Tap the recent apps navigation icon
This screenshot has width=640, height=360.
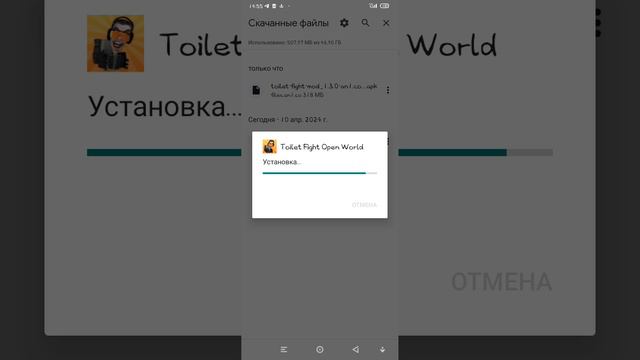(284, 350)
